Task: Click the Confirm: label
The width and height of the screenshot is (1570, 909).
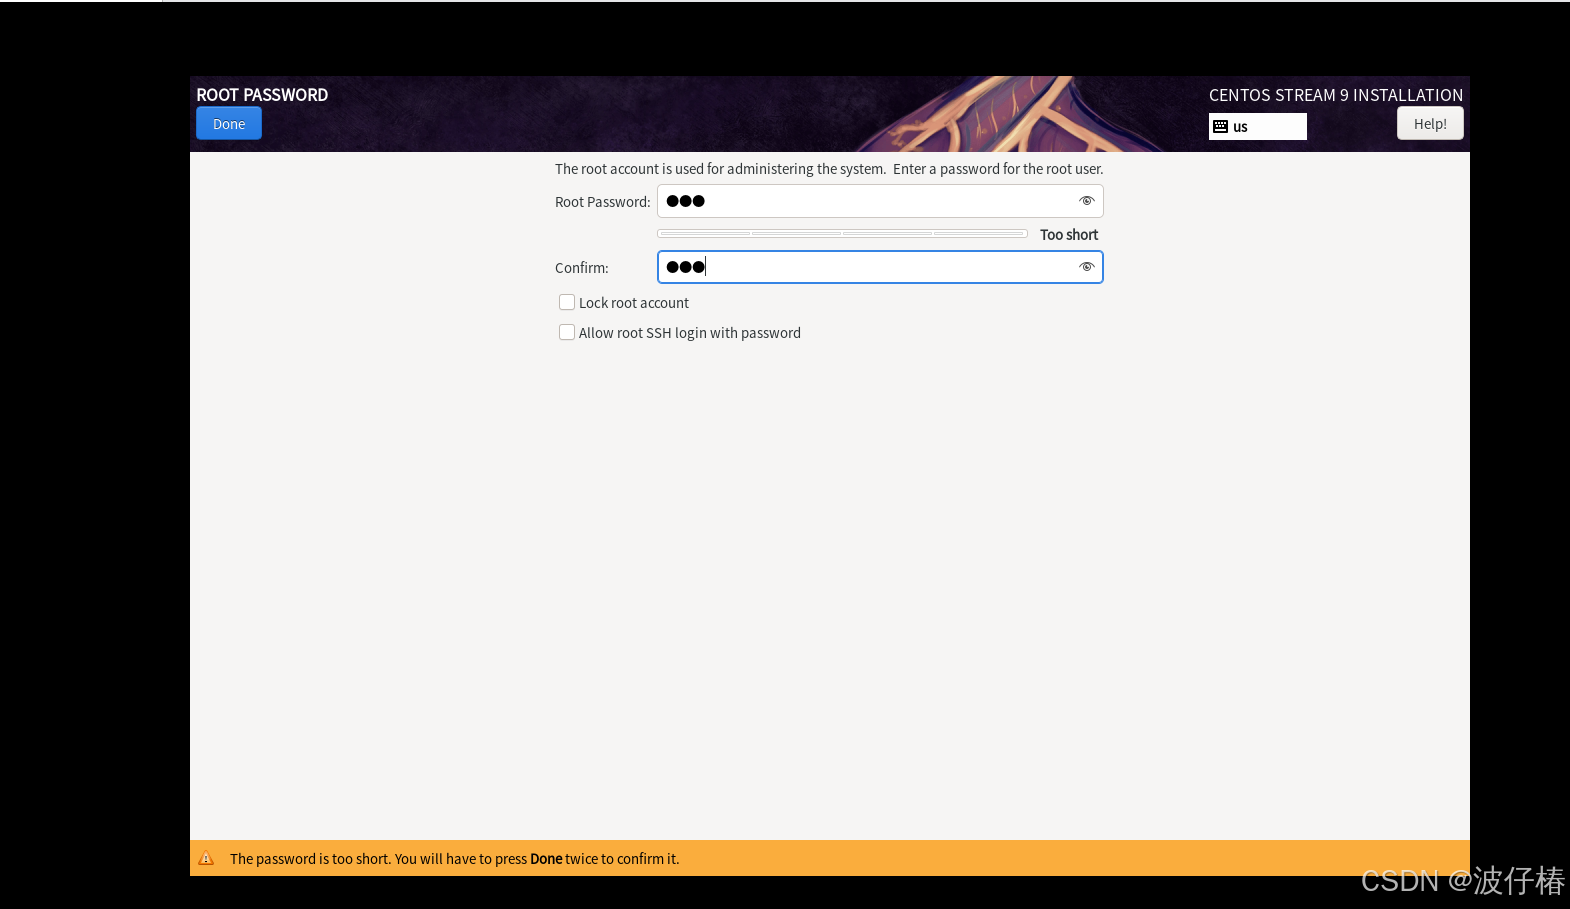Action: (582, 268)
